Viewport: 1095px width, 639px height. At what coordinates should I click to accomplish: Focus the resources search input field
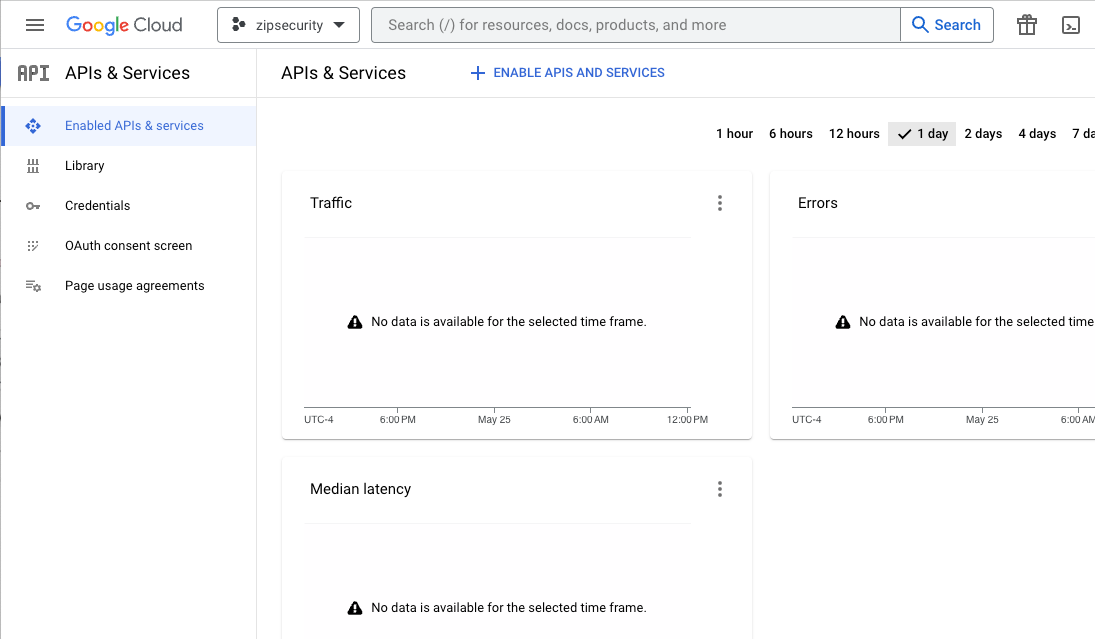tap(635, 25)
